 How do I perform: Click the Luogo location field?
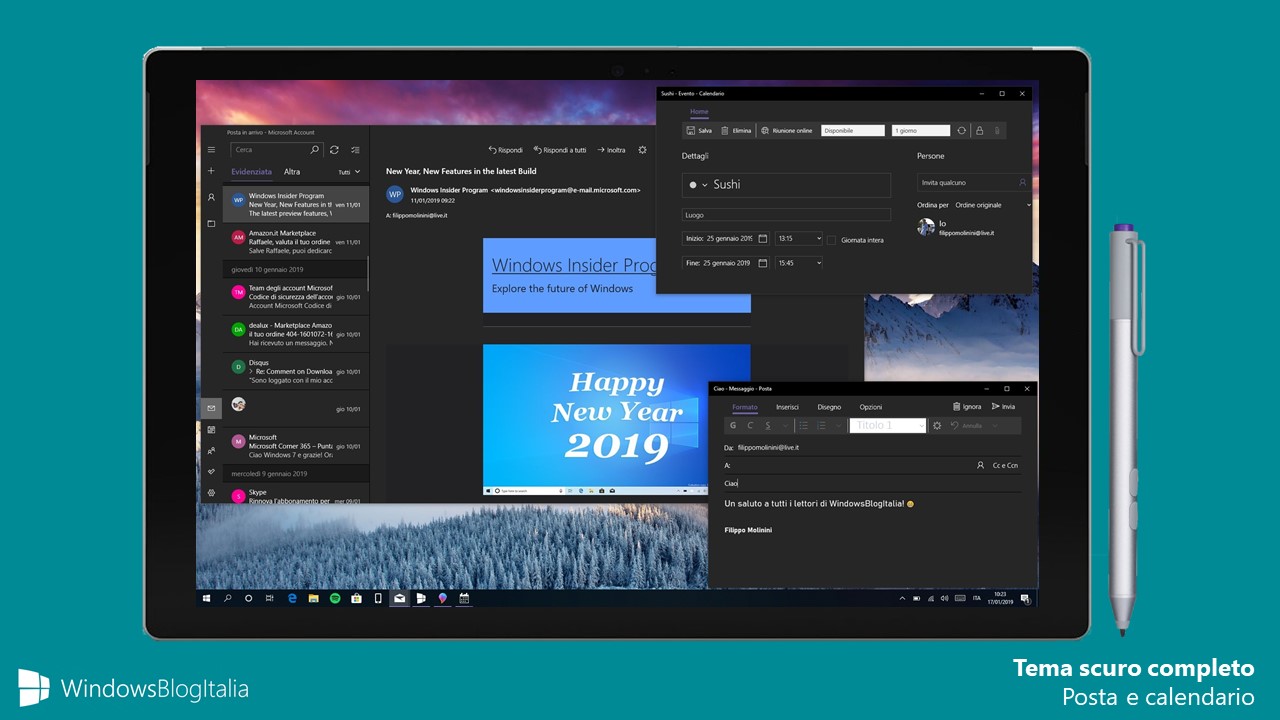786,215
